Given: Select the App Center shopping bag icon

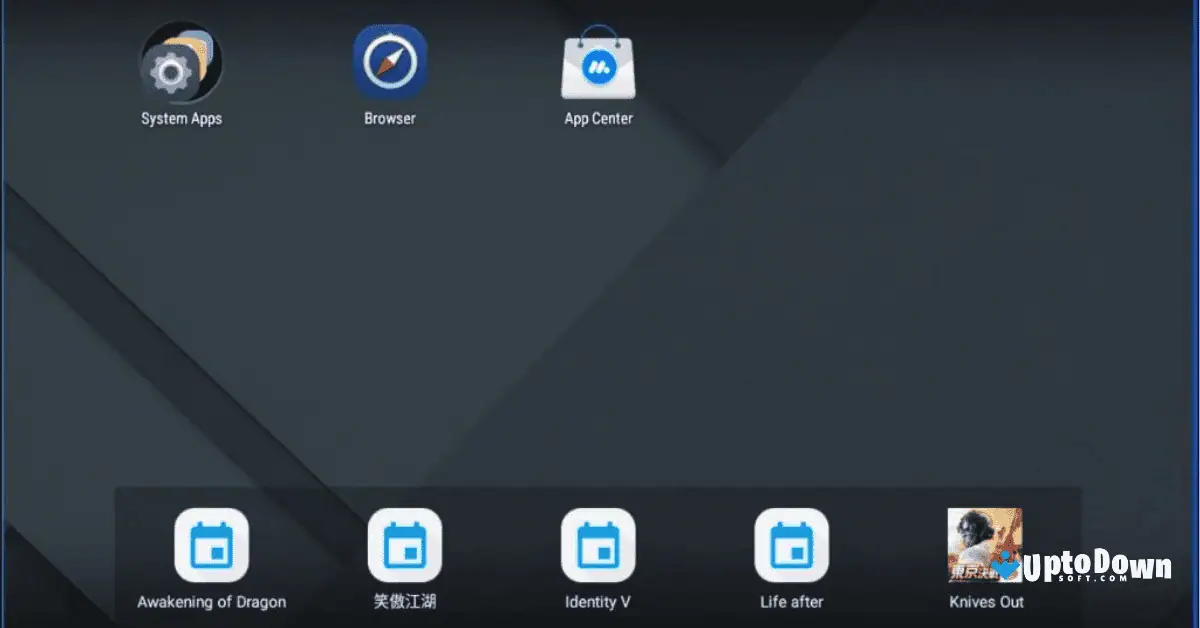Looking at the screenshot, I should pyautogui.click(x=598, y=62).
